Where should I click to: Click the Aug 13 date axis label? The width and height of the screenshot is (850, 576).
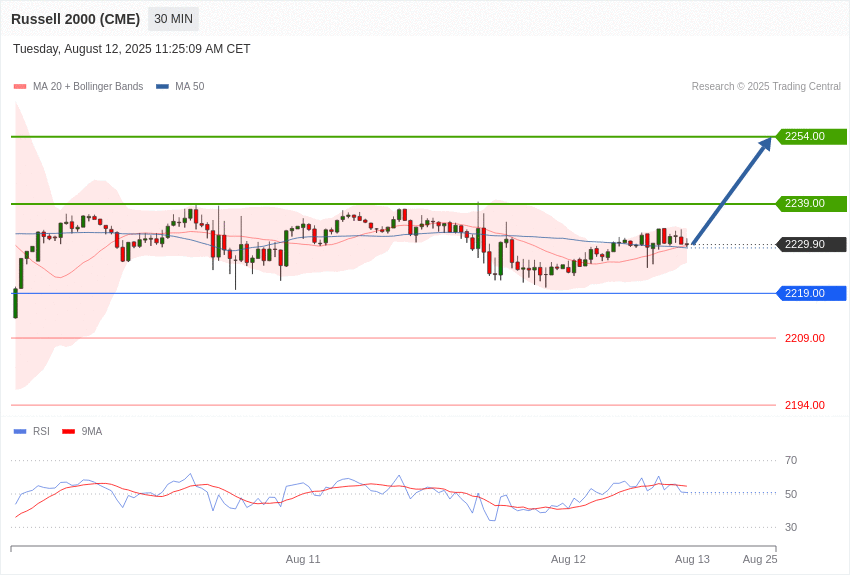pos(692,559)
